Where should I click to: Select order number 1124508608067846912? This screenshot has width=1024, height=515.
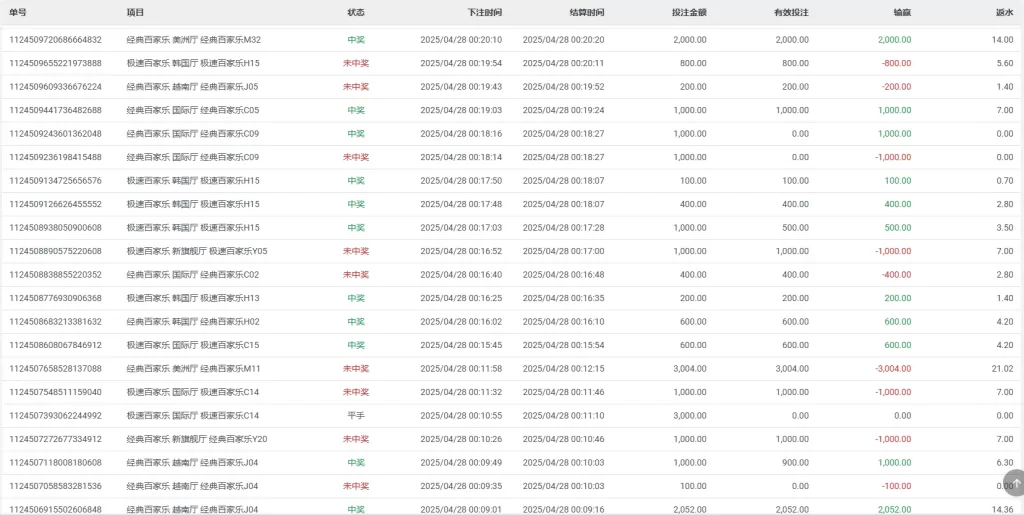coord(56,345)
